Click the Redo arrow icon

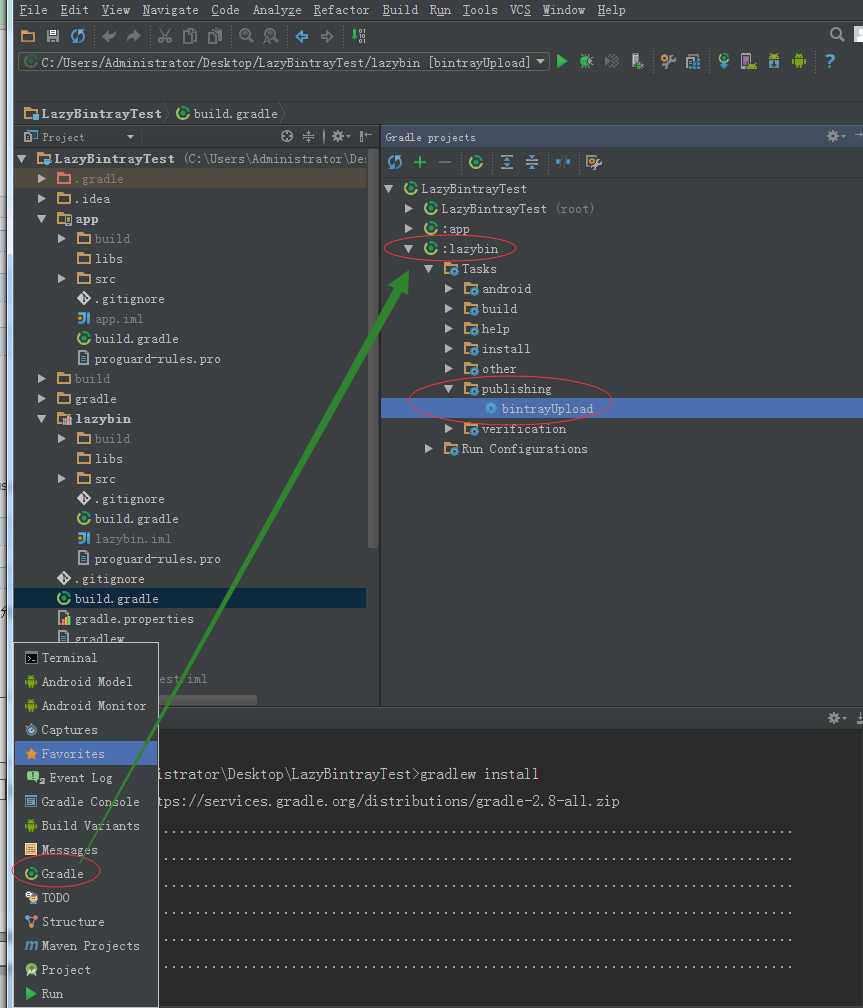coord(133,36)
